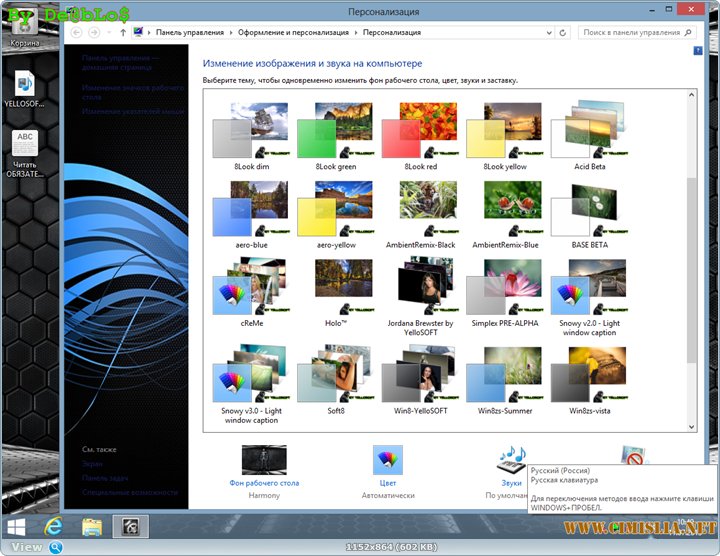Open Фон рабочего стола background settings

[x=264, y=460]
